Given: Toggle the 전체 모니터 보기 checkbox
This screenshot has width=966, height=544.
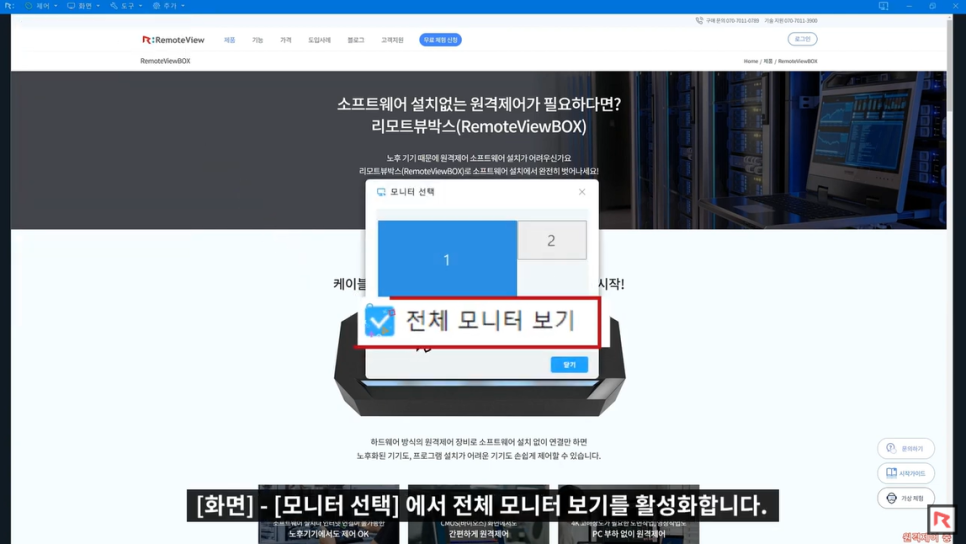Looking at the screenshot, I should pos(380,321).
